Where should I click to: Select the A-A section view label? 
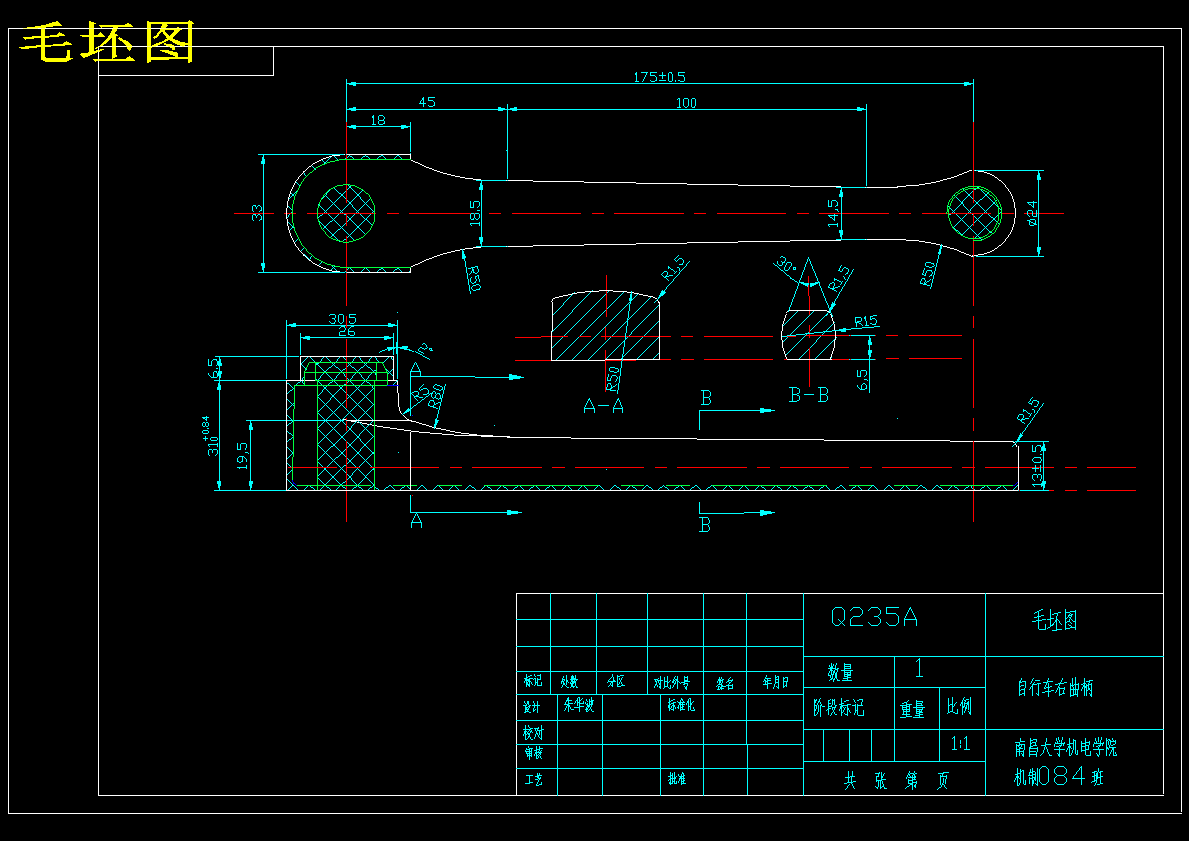[x=604, y=406]
